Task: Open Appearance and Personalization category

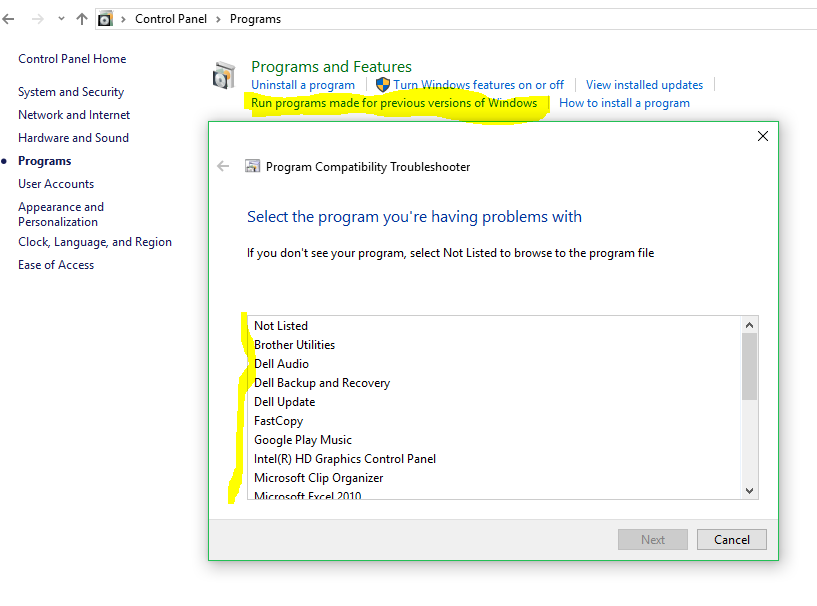Action: coord(61,214)
